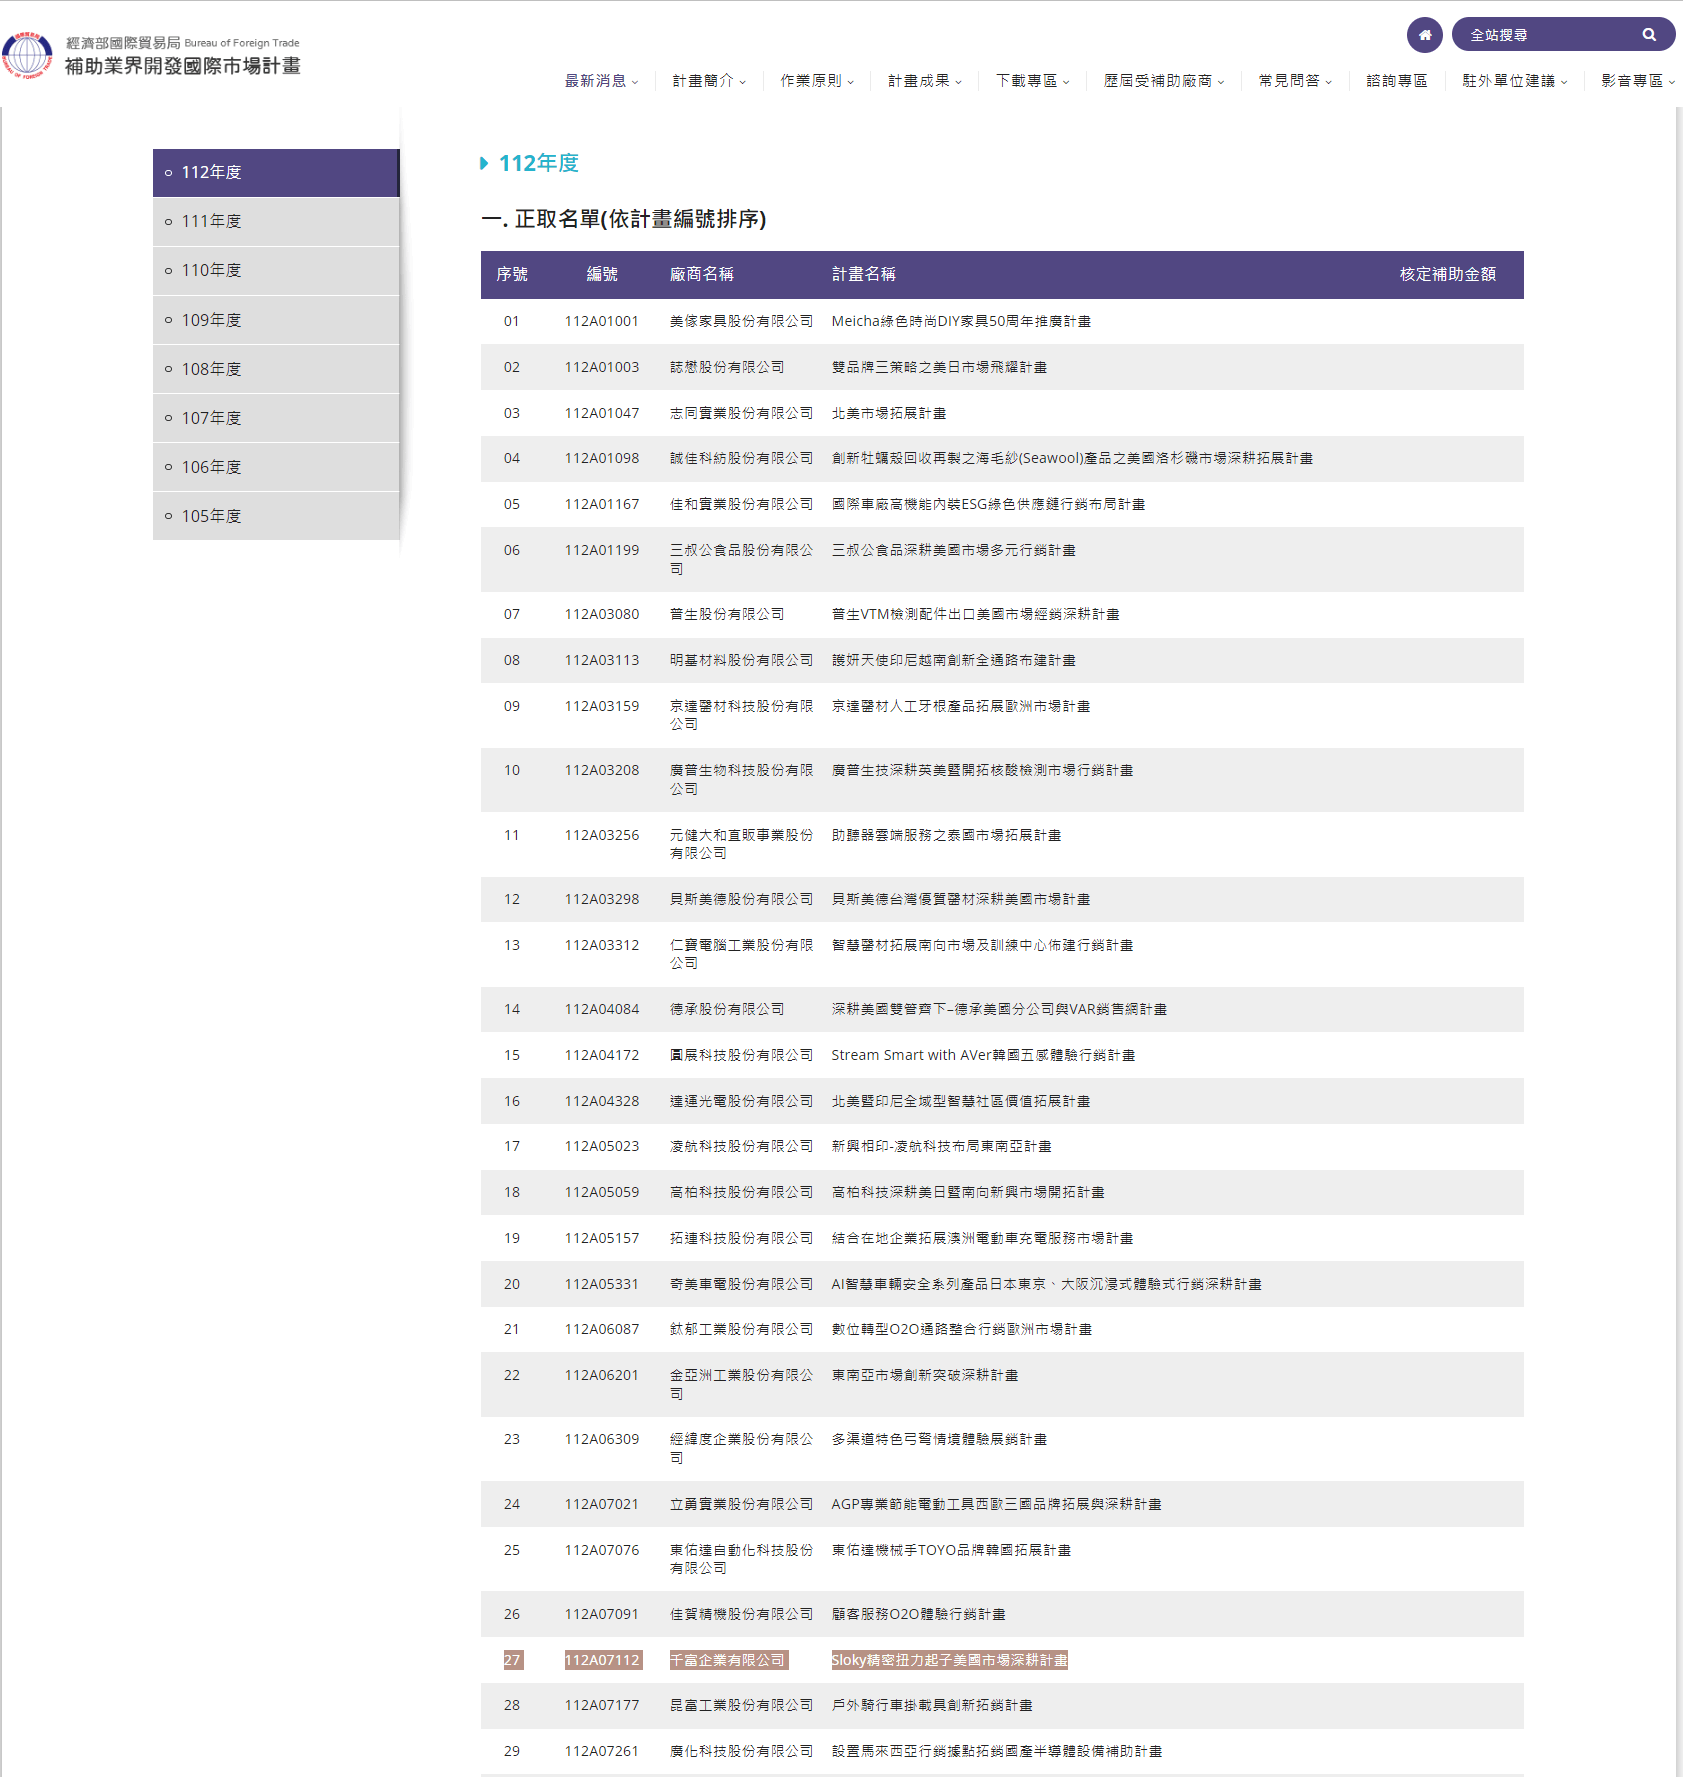Viewport: 1683px width, 1777px height.
Task: Click the 廠商名稱 column header
Action: pyautogui.click(x=702, y=274)
